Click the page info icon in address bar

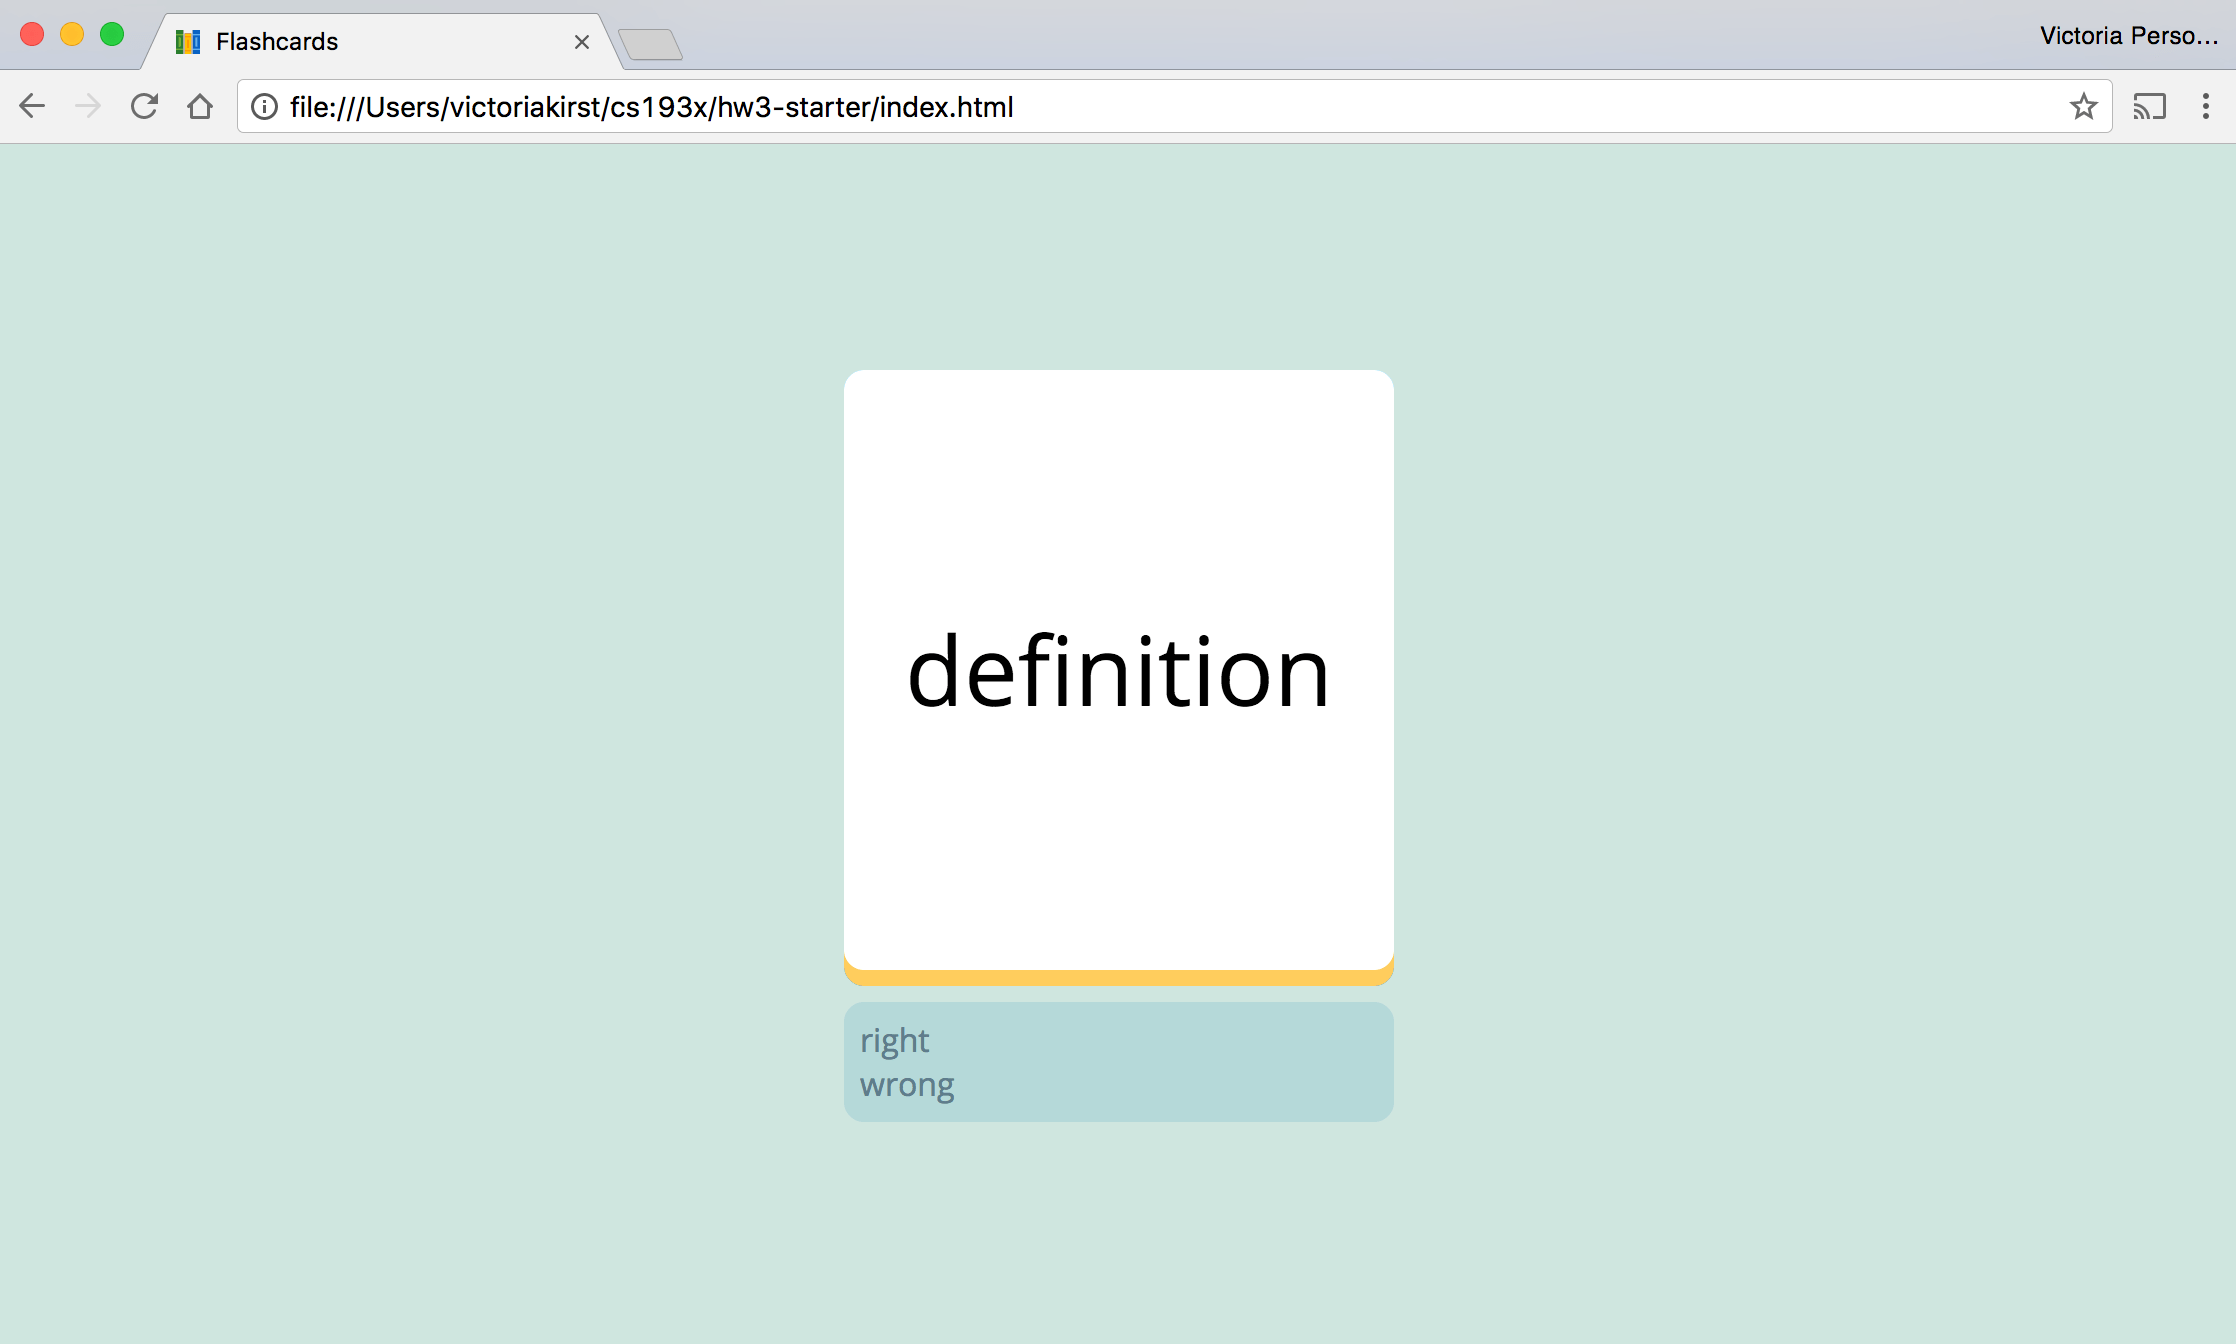[x=263, y=107]
